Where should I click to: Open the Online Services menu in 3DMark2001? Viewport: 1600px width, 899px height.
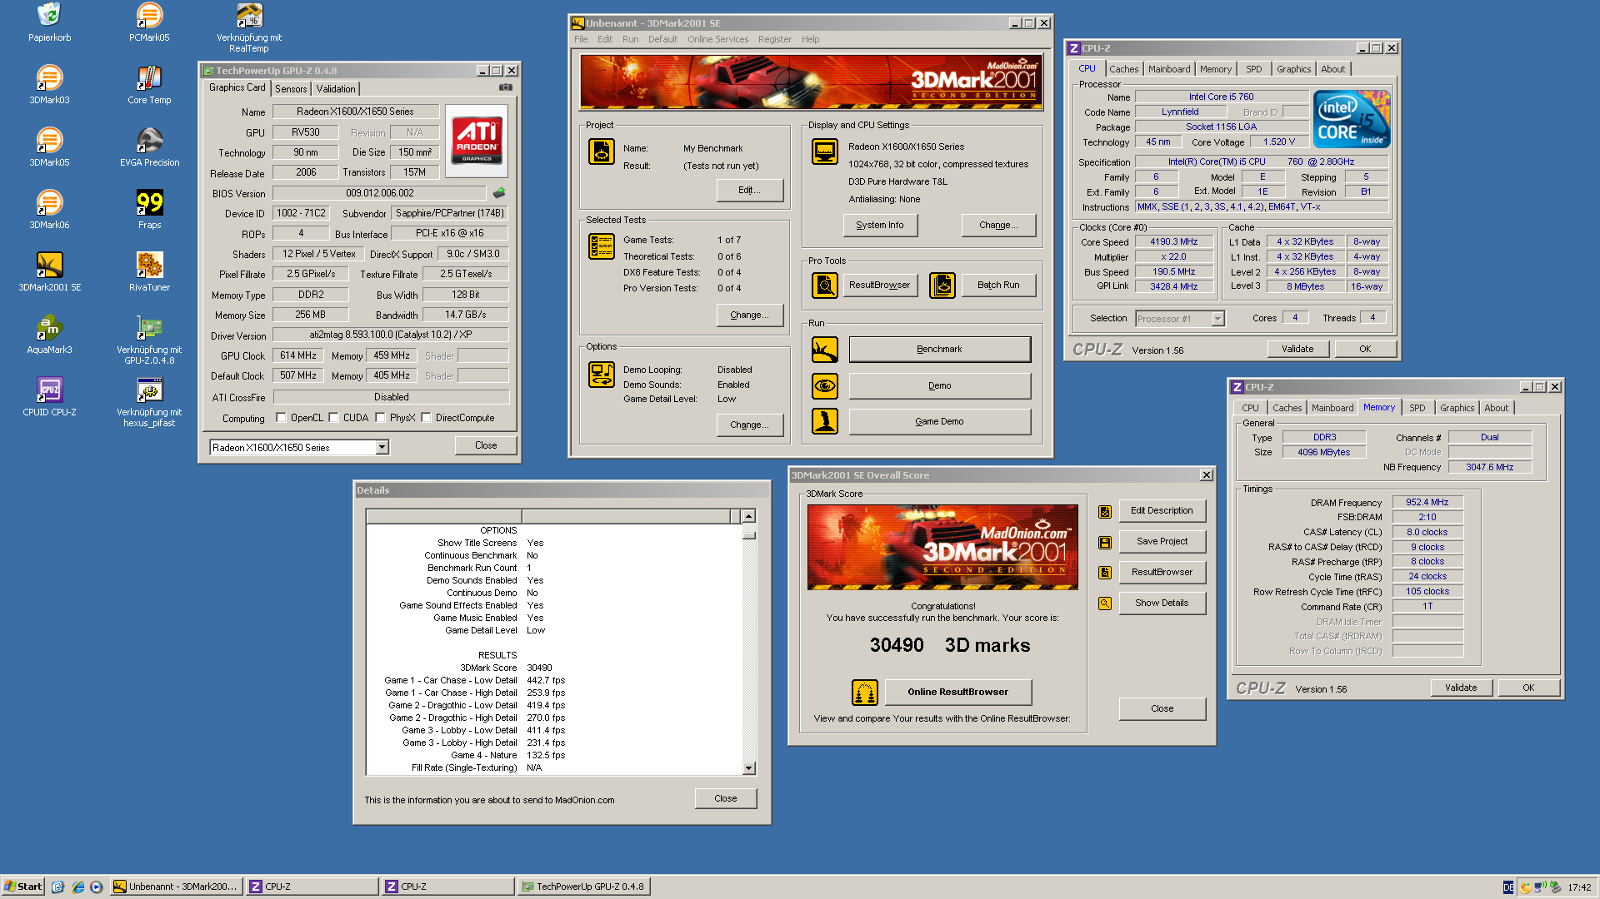pyautogui.click(x=718, y=39)
